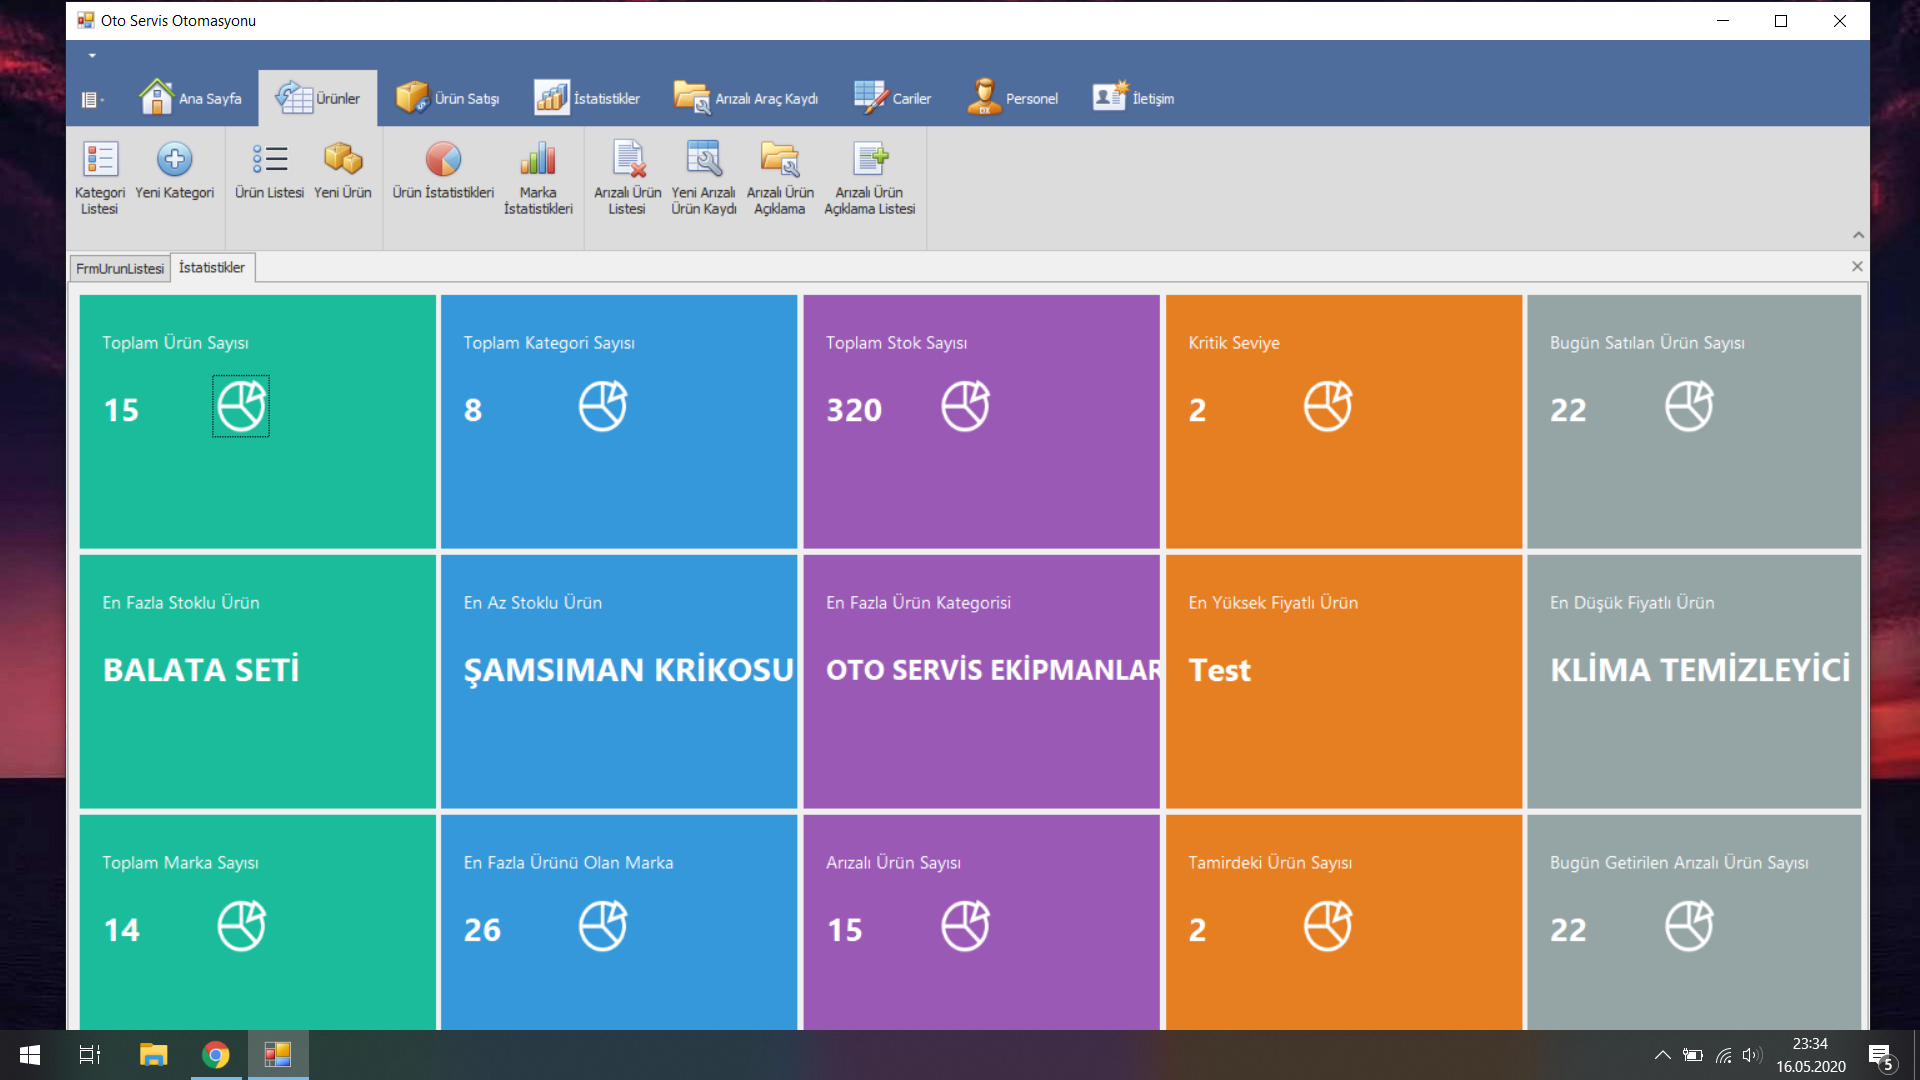The image size is (1920, 1080).
Task: Close the İstatistikler document tab
Action: (1857, 266)
